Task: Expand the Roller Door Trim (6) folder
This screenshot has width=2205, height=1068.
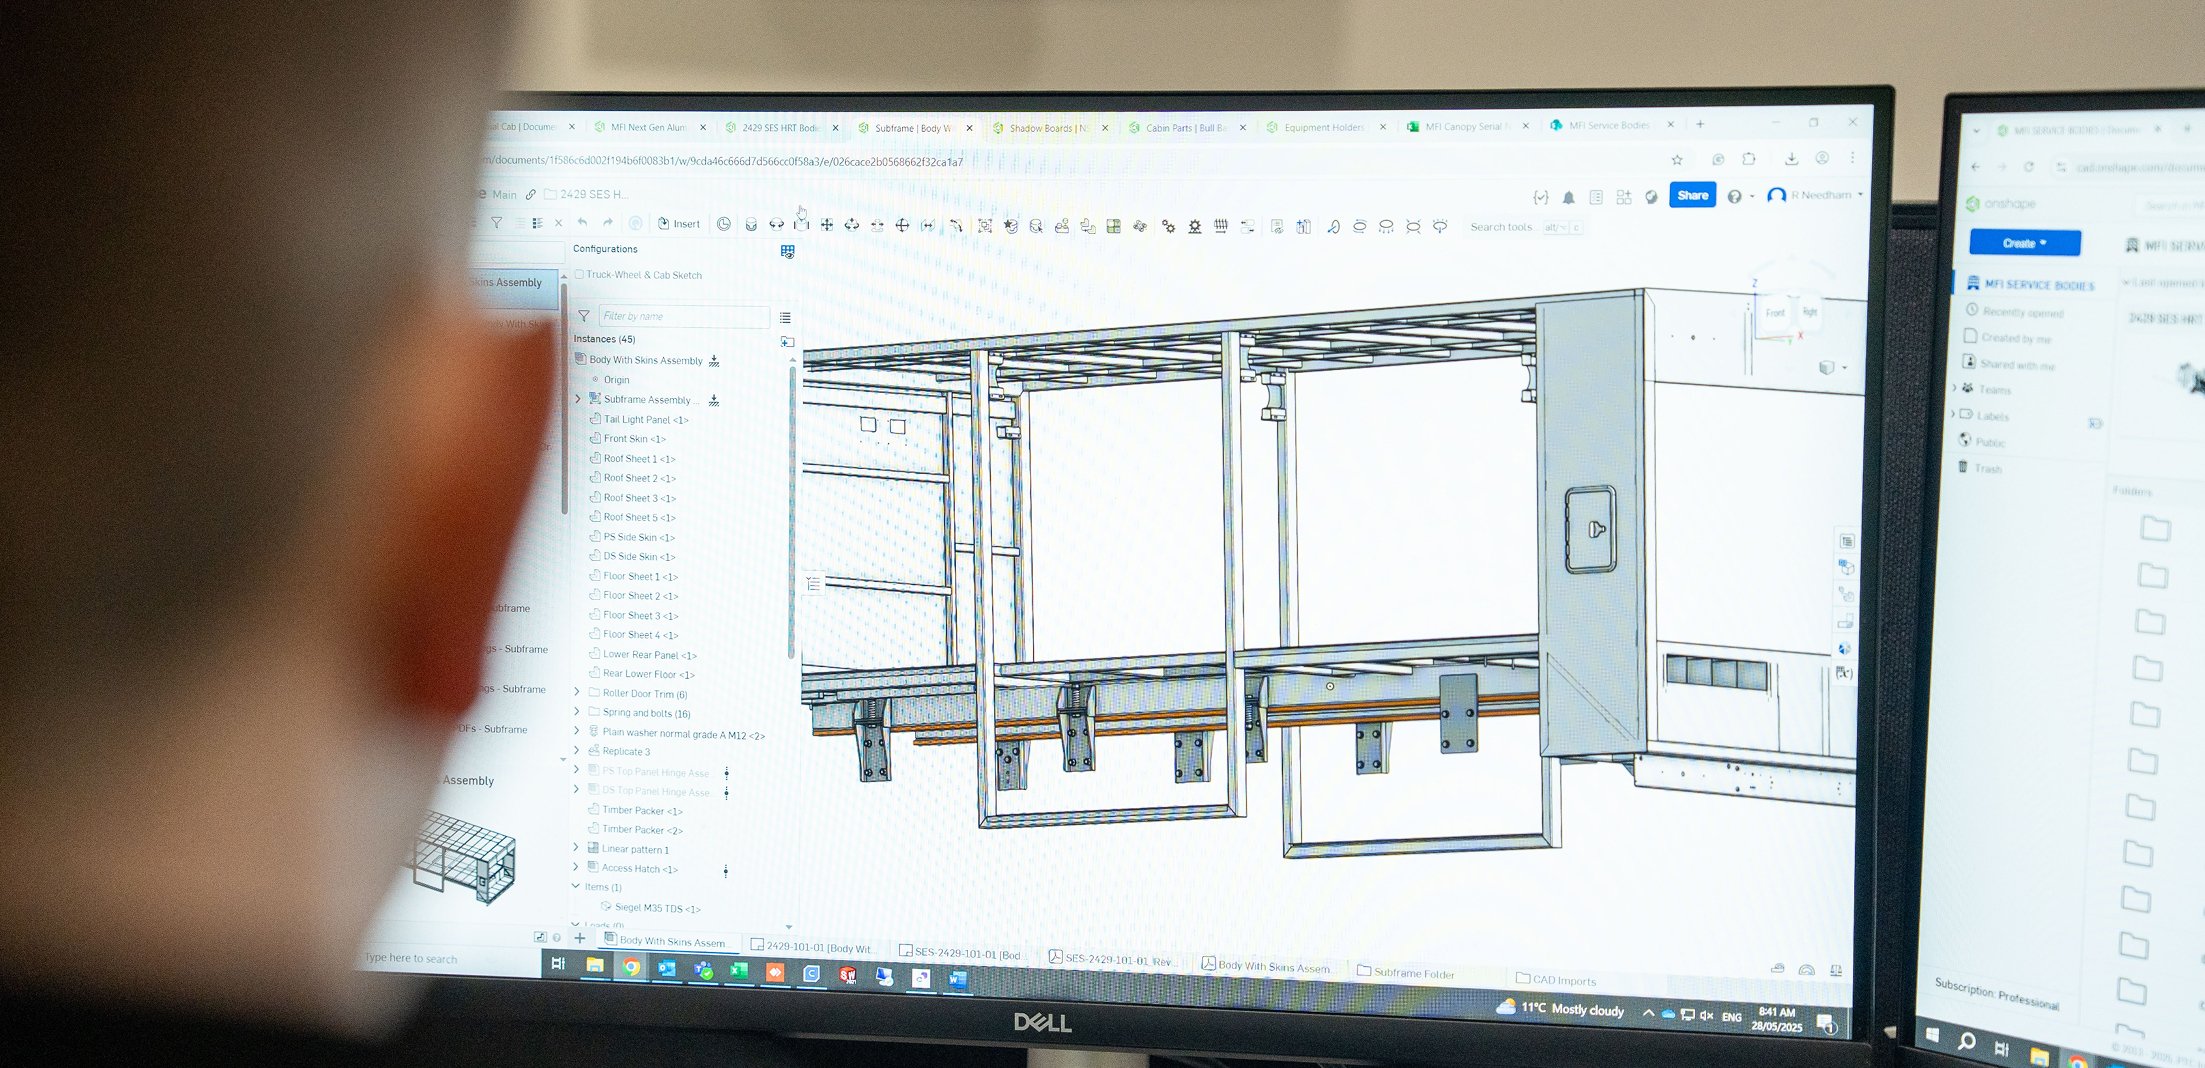Action: coord(577,692)
